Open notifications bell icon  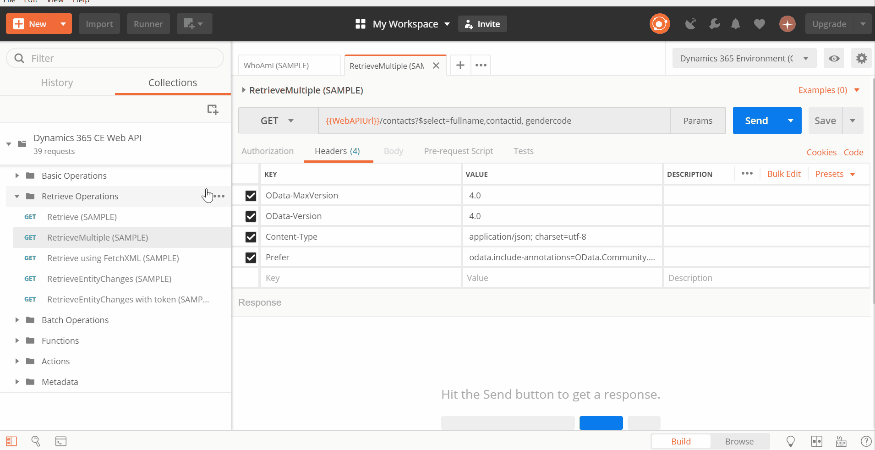[736, 24]
